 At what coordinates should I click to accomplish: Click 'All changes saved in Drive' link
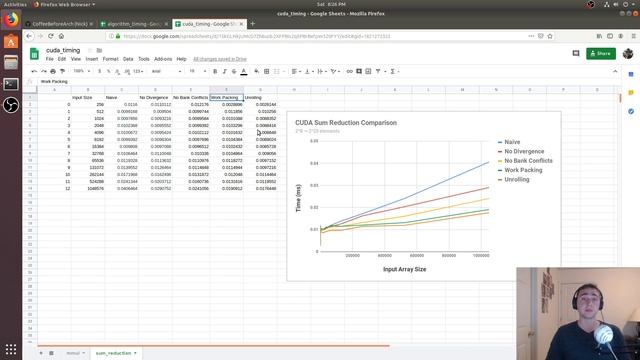pos(220,59)
